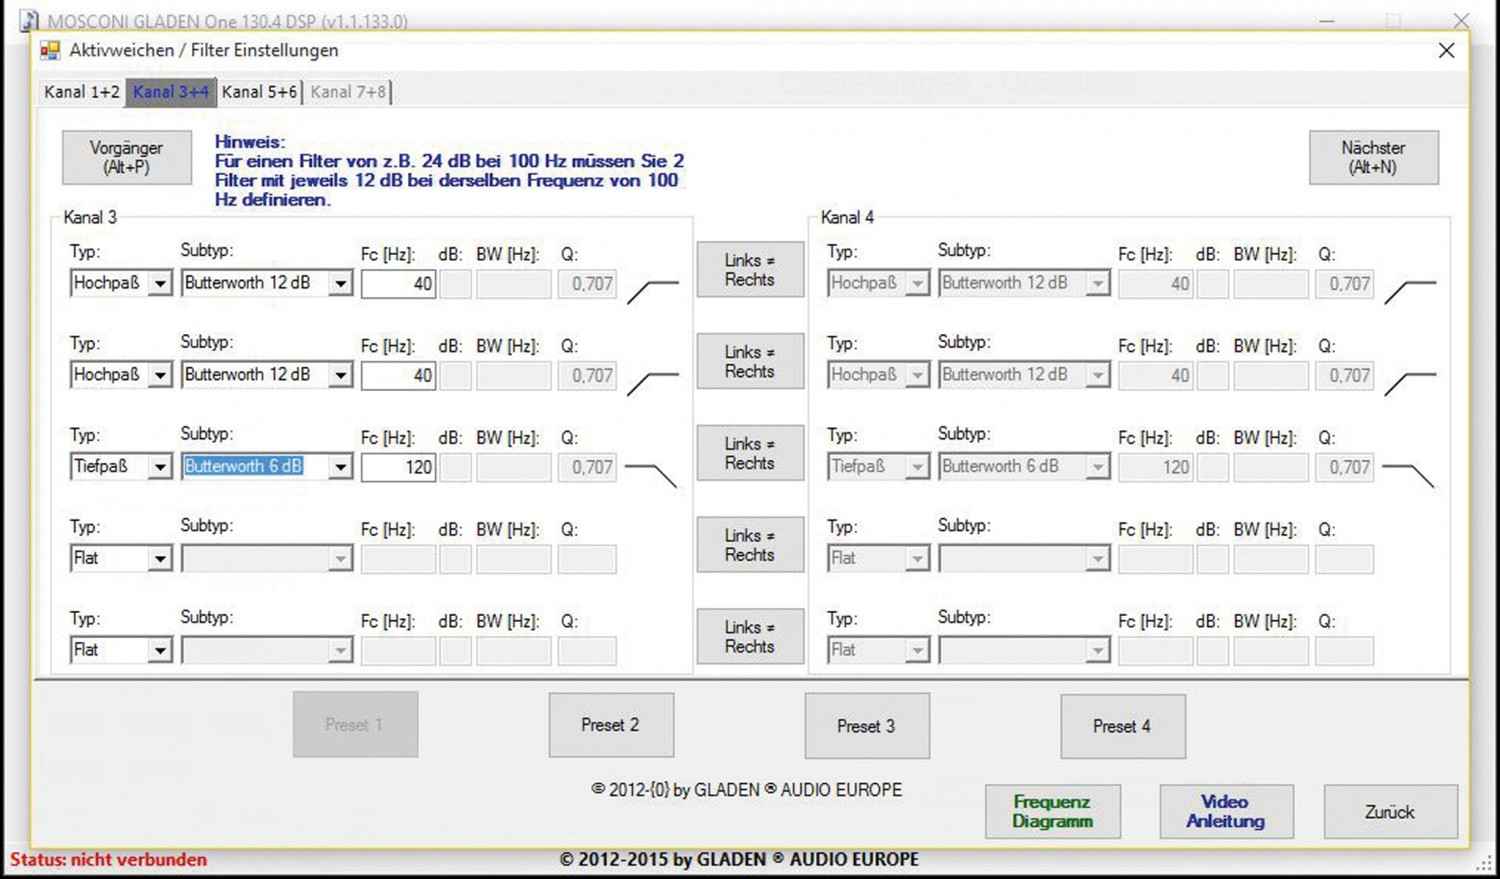This screenshot has width=1500, height=879.
Task: Toggle first Links = Rechts link button
Action: pyautogui.click(x=750, y=270)
